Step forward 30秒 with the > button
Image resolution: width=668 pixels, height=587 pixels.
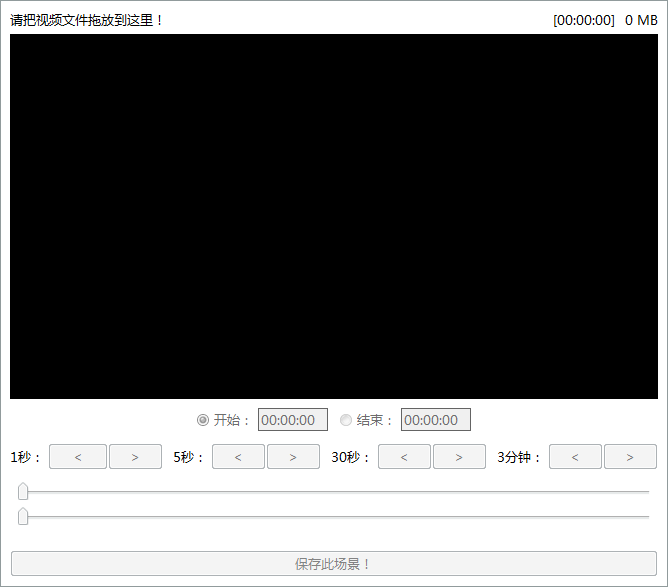coord(459,457)
